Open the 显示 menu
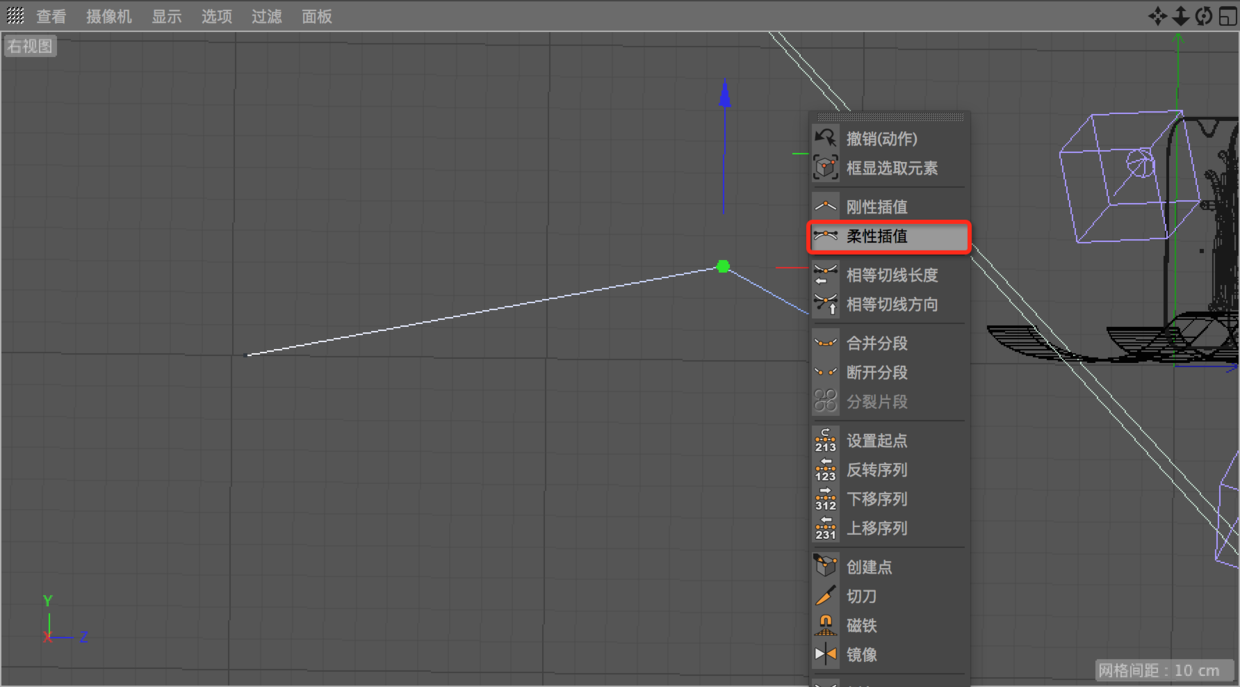This screenshot has height=687, width=1240. point(167,16)
